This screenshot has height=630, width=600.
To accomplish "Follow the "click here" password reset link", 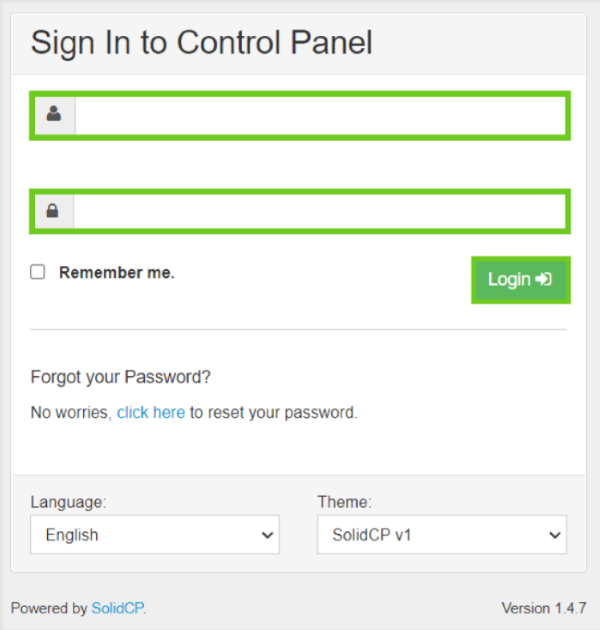I will [x=151, y=412].
